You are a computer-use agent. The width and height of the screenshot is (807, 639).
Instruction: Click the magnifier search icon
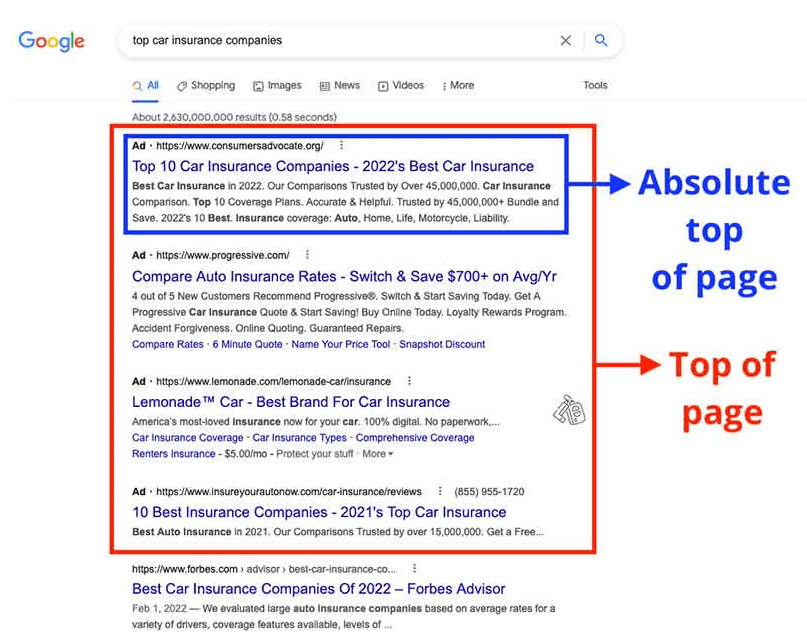[x=601, y=40]
